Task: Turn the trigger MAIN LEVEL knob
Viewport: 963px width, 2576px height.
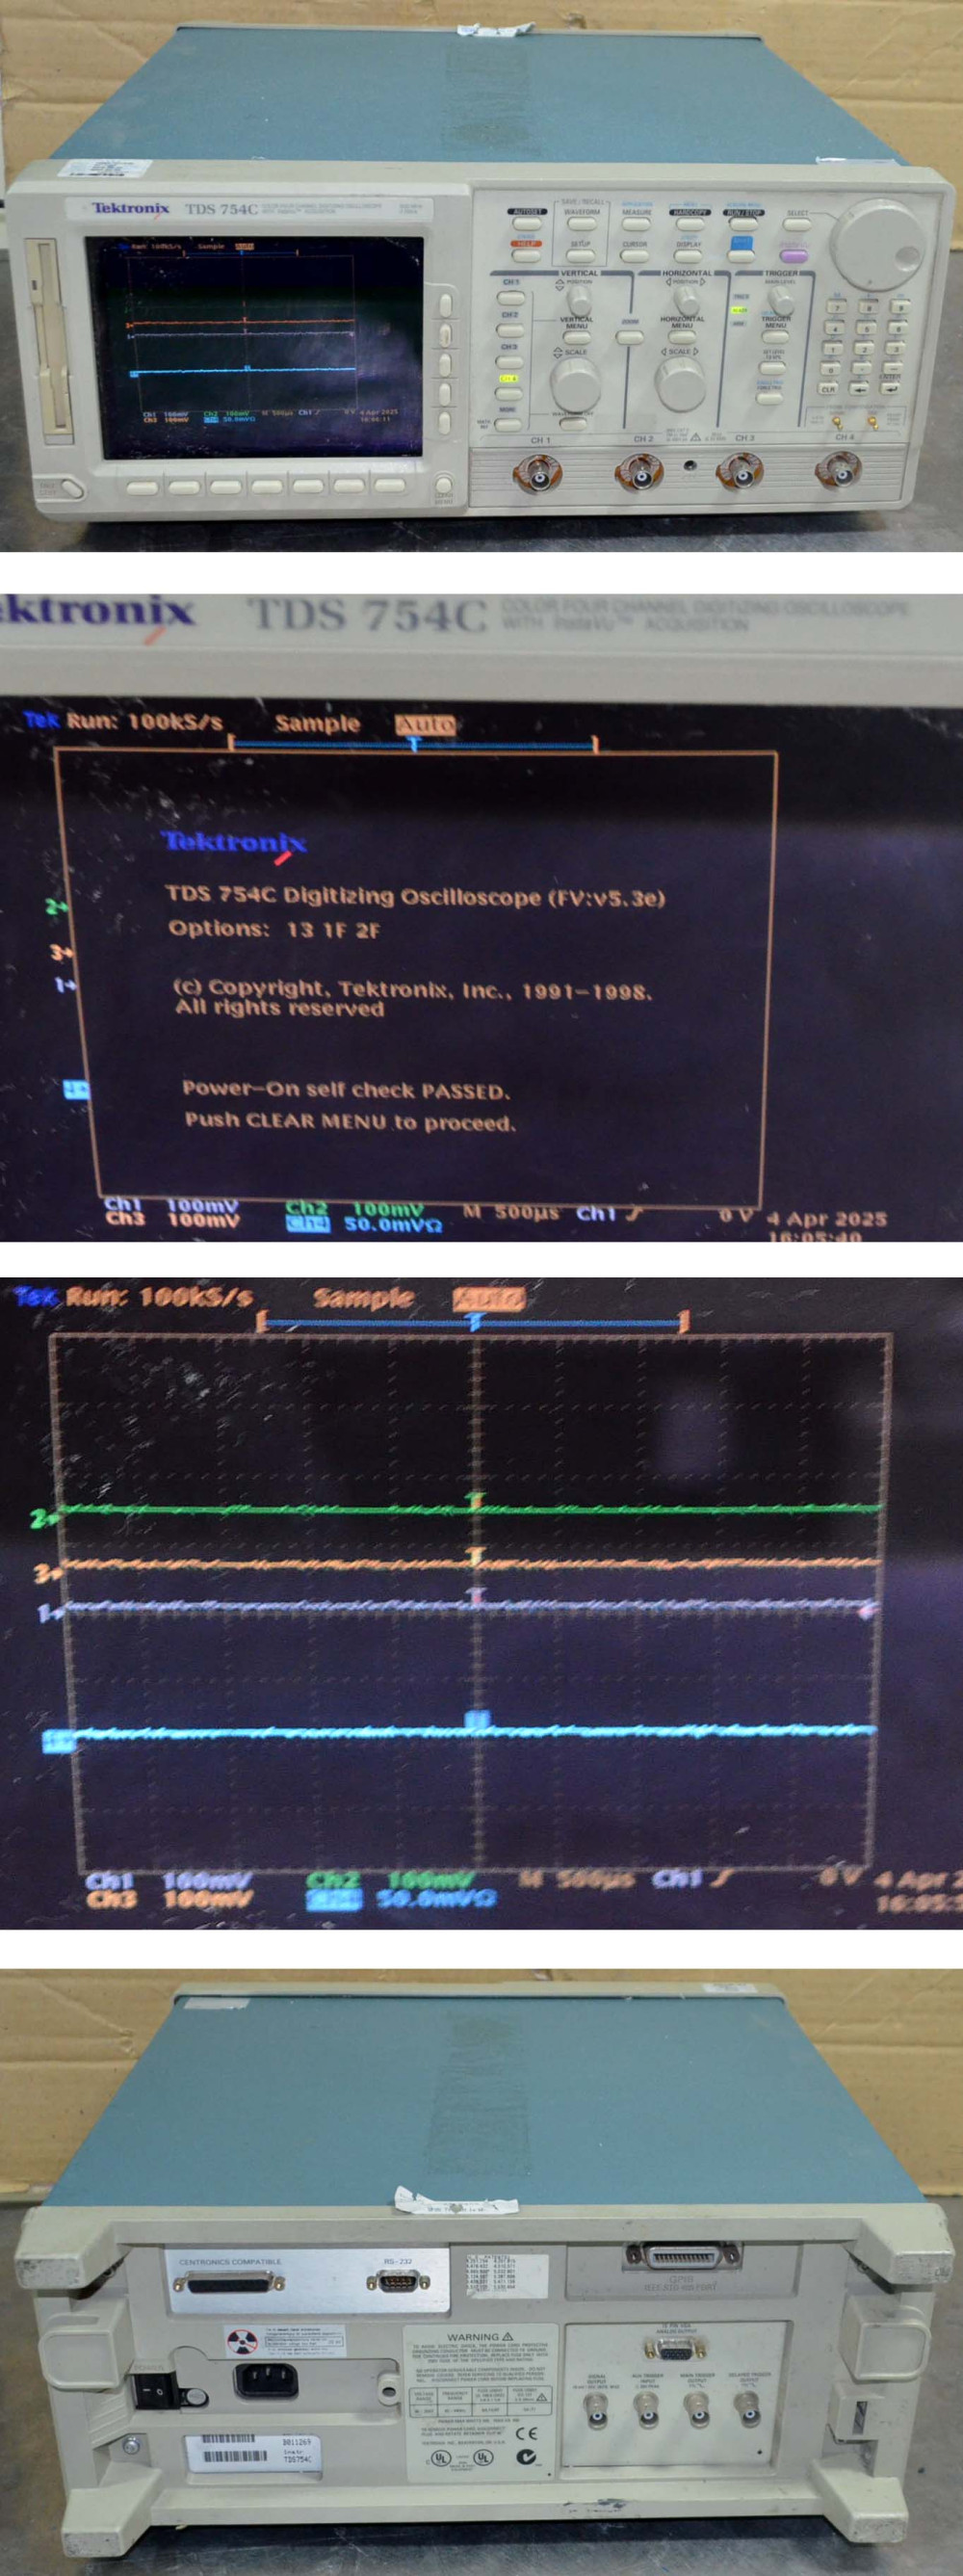Action: coord(781,300)
